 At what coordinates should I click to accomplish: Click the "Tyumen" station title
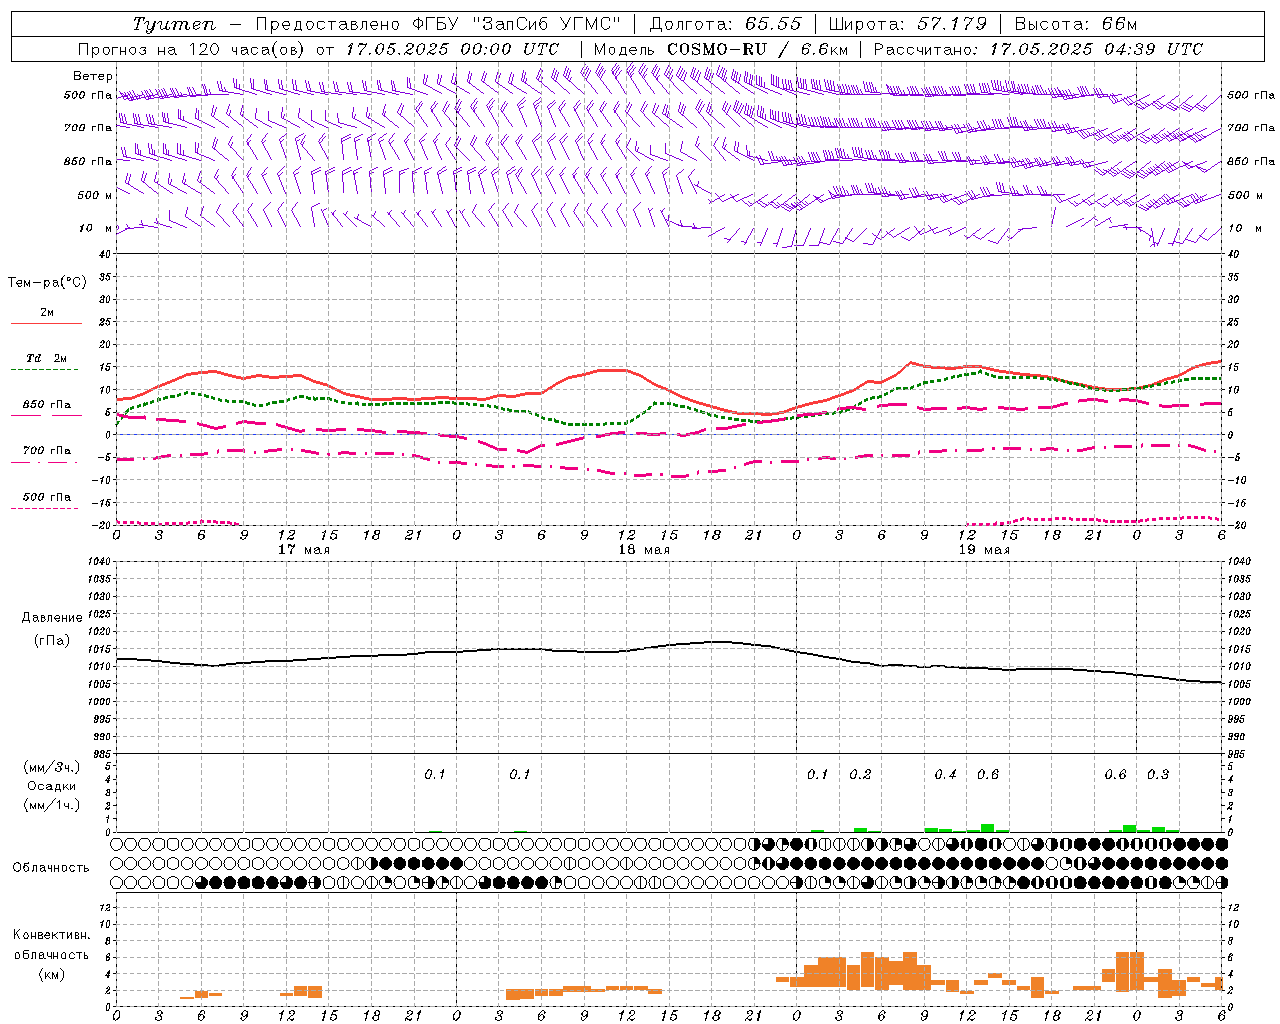pyautogui.click(x=173, y=24)
